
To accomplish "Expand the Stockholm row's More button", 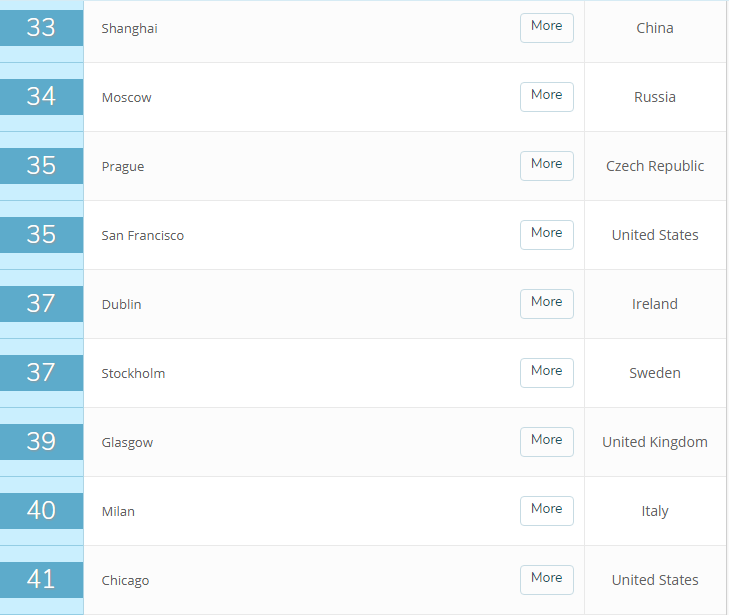I will click(x=546, y=372).
